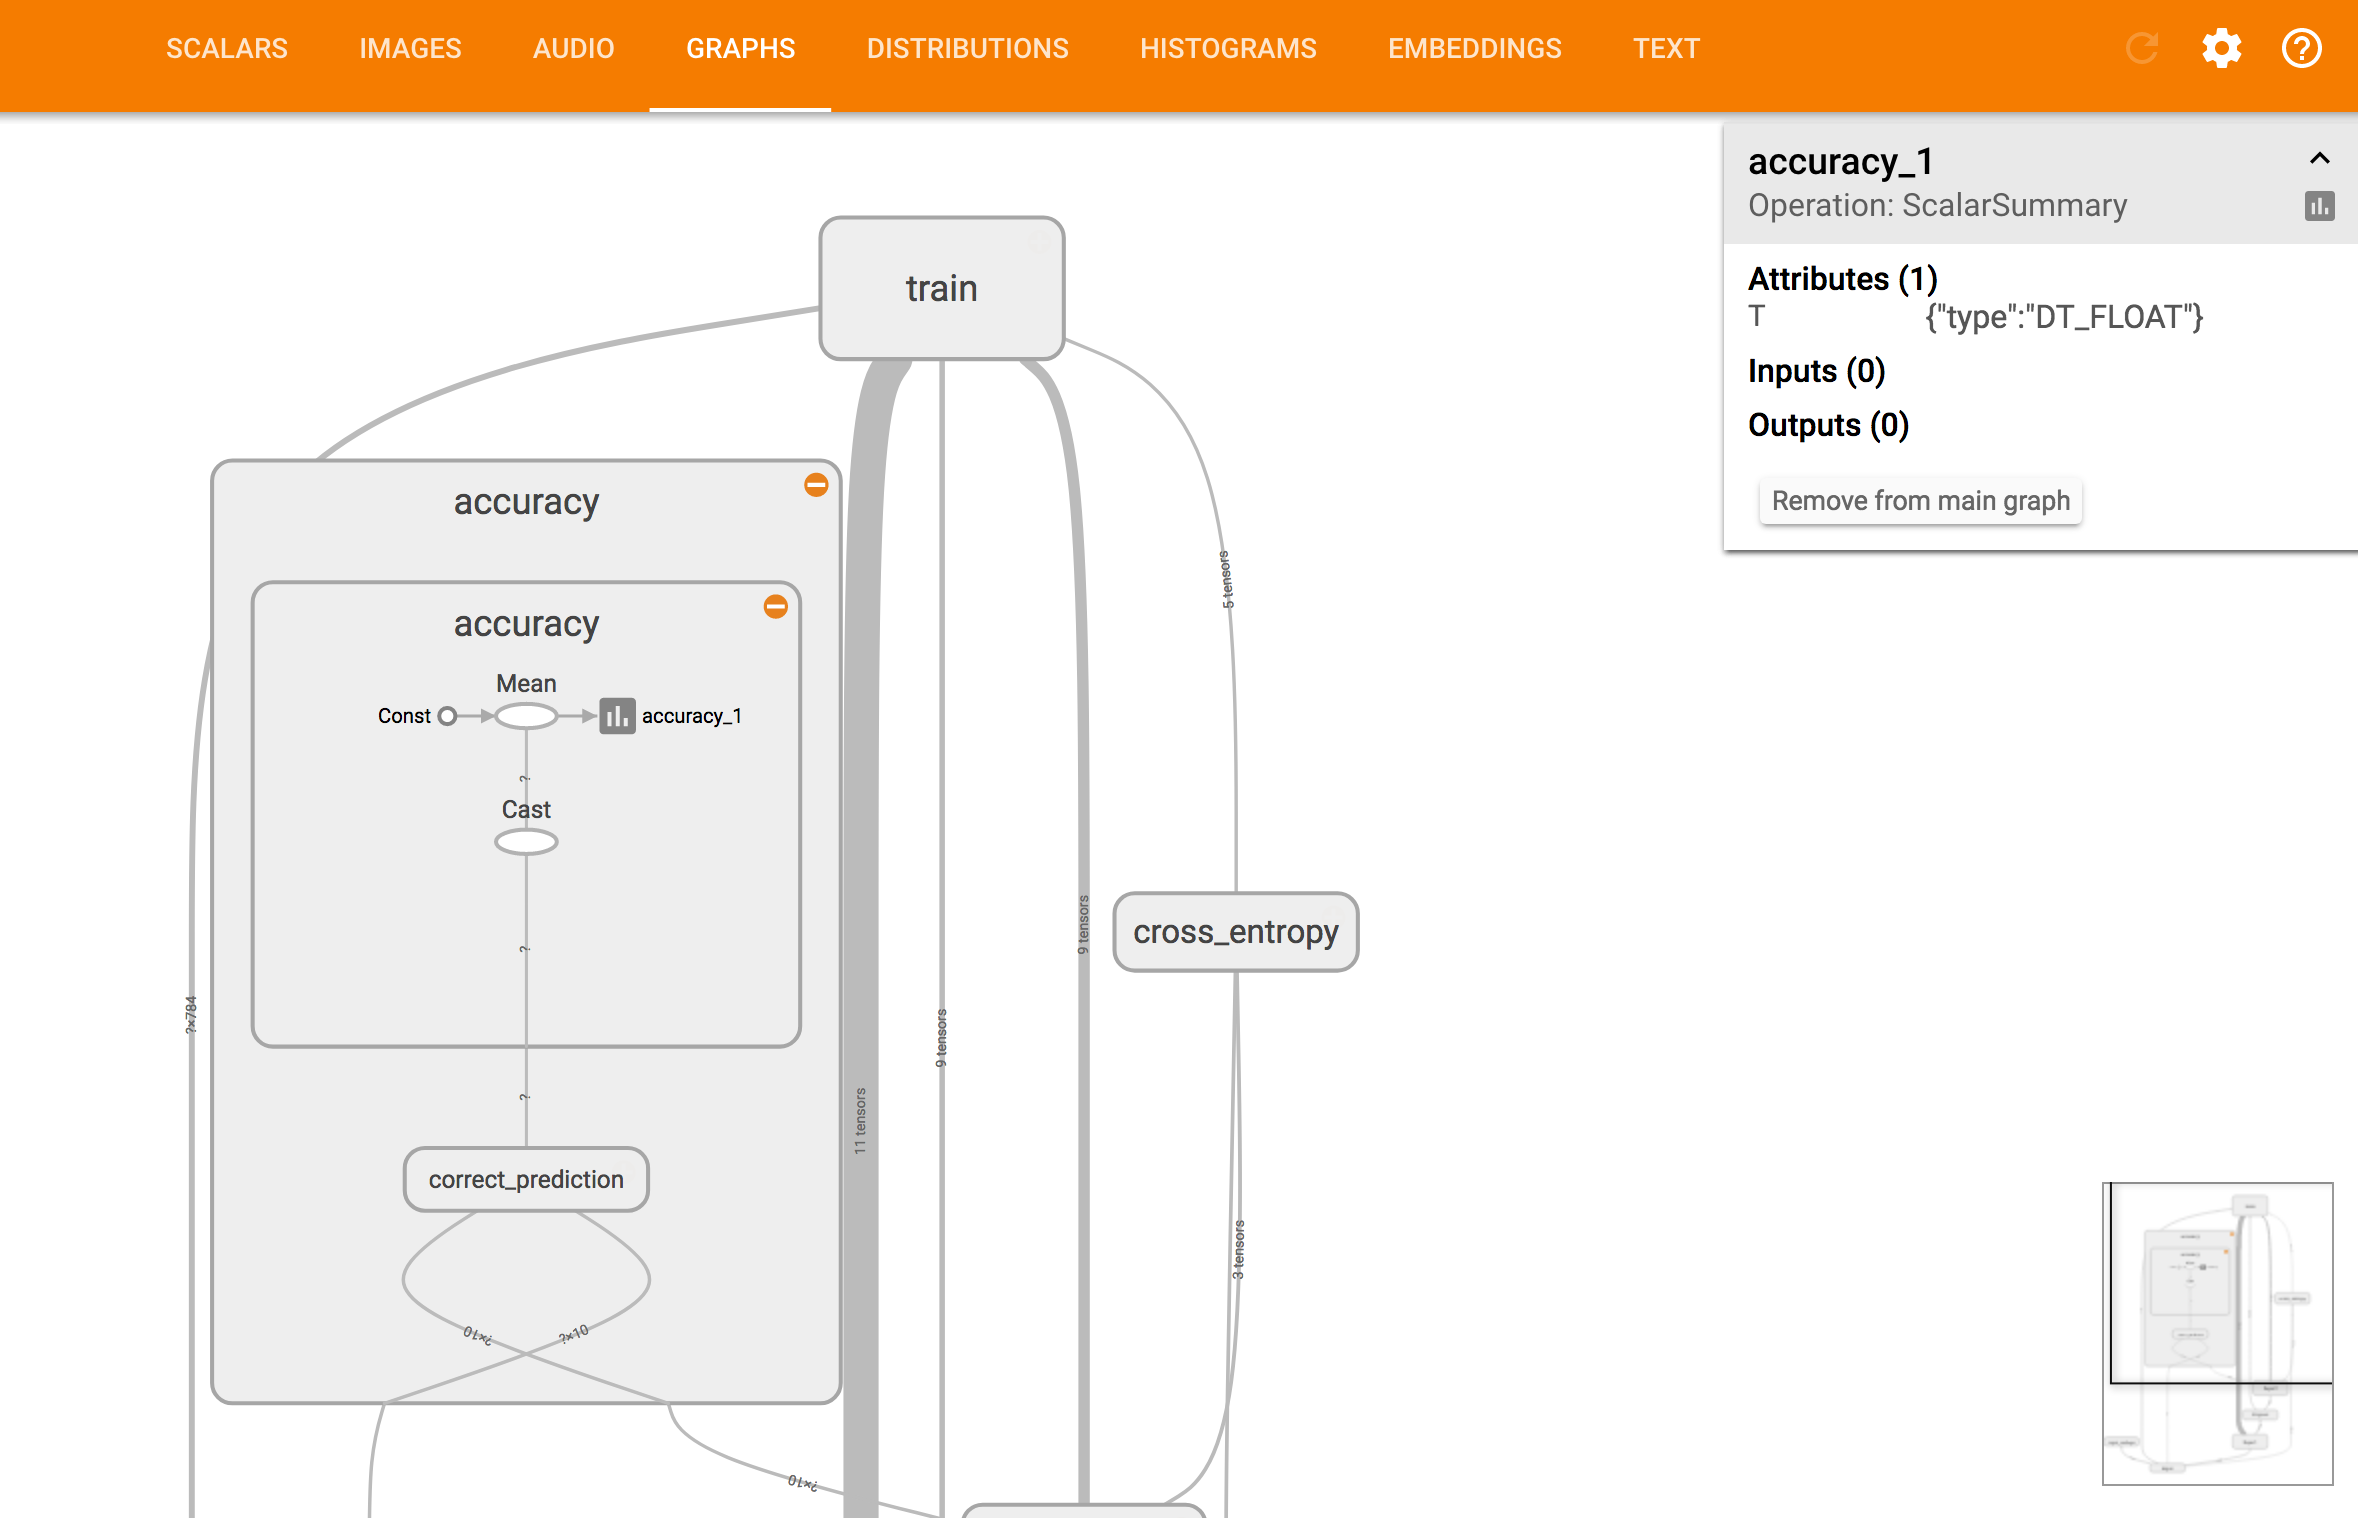Click the reload data icon

2141,48
